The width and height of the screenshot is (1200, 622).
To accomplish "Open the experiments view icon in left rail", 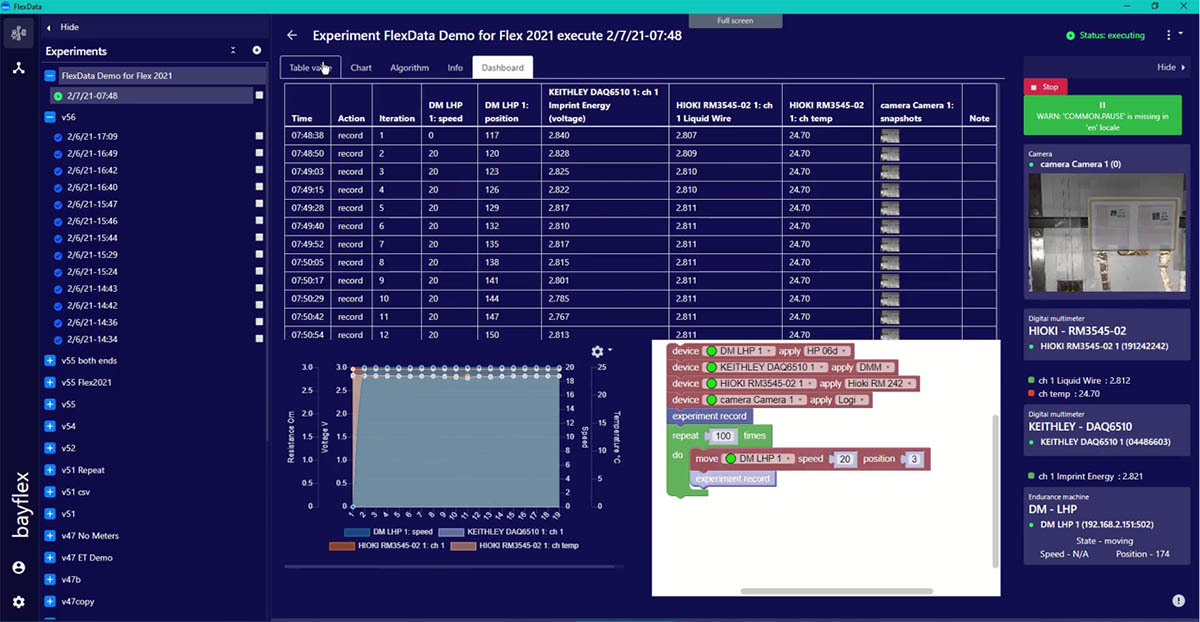I will tap(18, 33).
